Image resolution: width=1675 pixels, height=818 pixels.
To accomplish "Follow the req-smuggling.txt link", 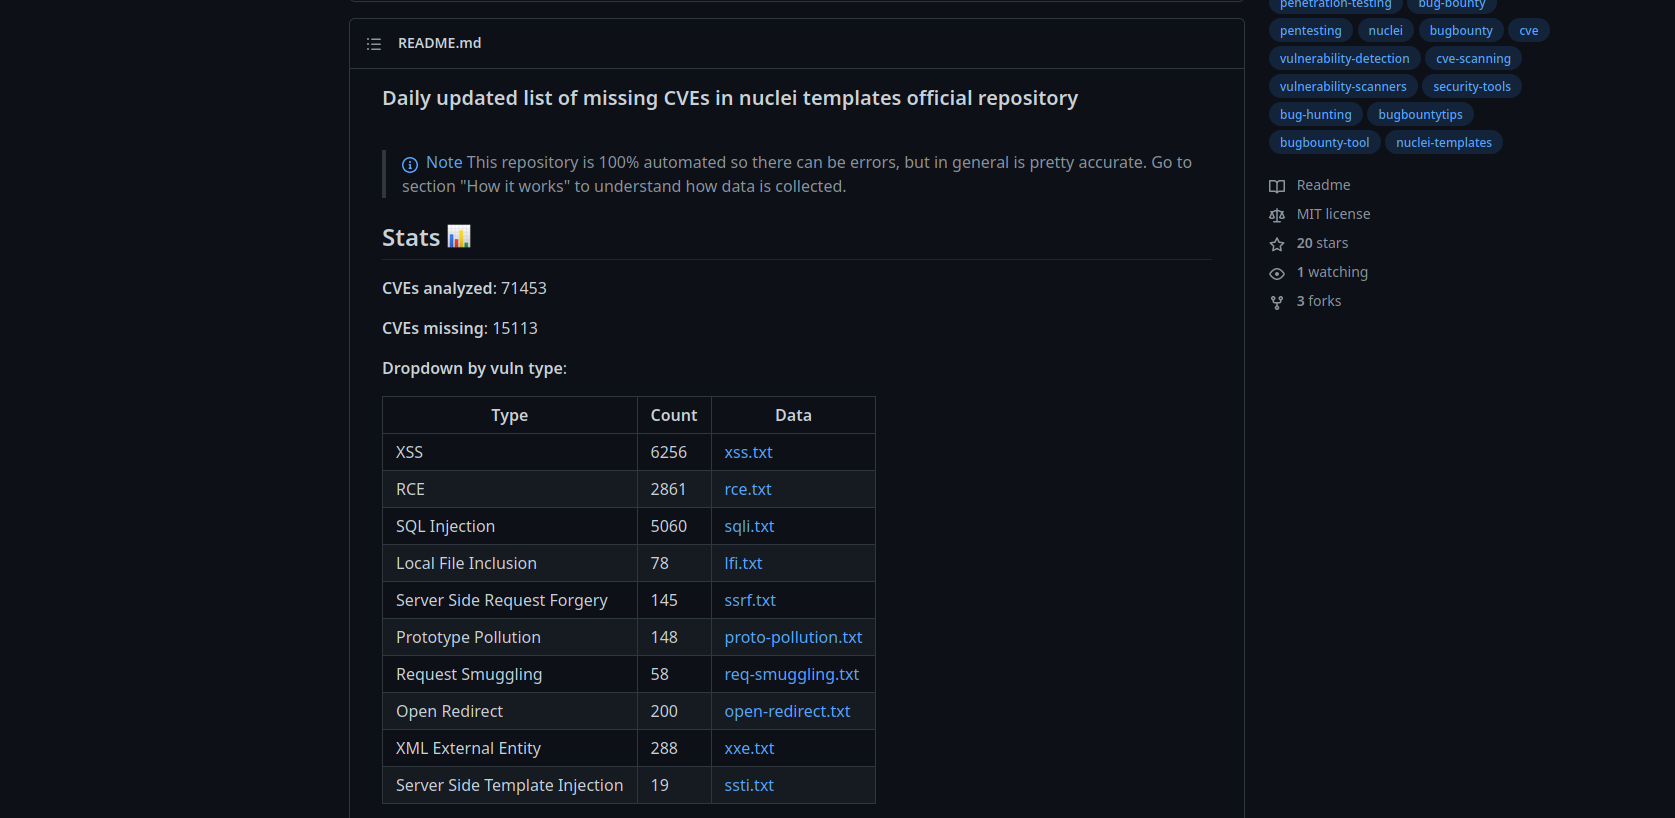I will click(x=791, y=674).
